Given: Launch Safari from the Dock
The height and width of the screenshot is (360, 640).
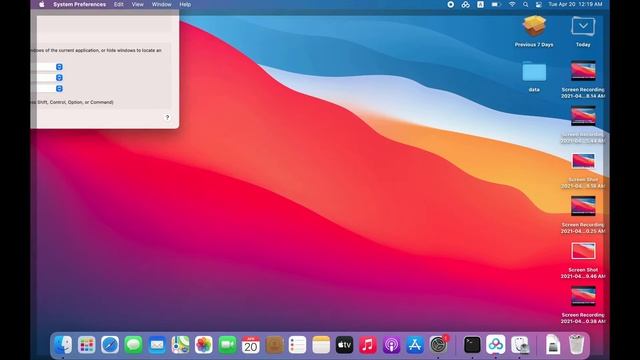Looking at the screenshot, I should 110,345.
